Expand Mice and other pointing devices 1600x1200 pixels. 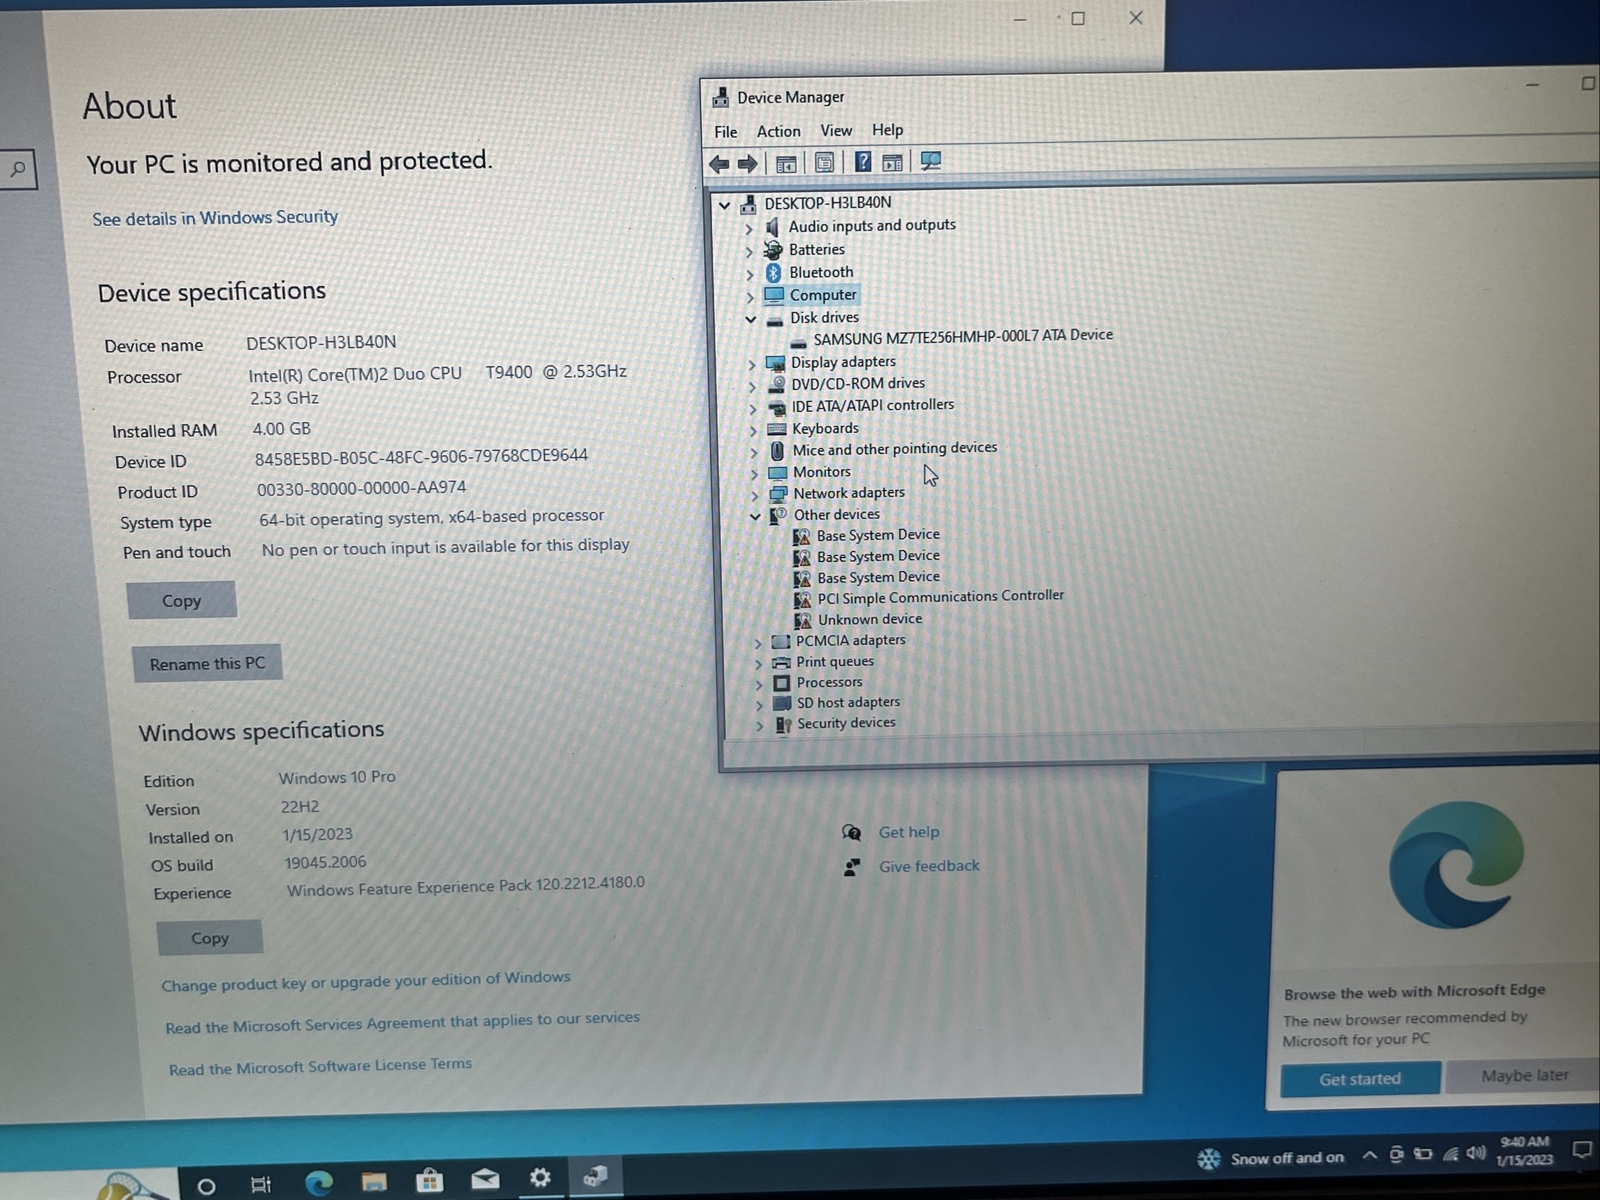754,452
